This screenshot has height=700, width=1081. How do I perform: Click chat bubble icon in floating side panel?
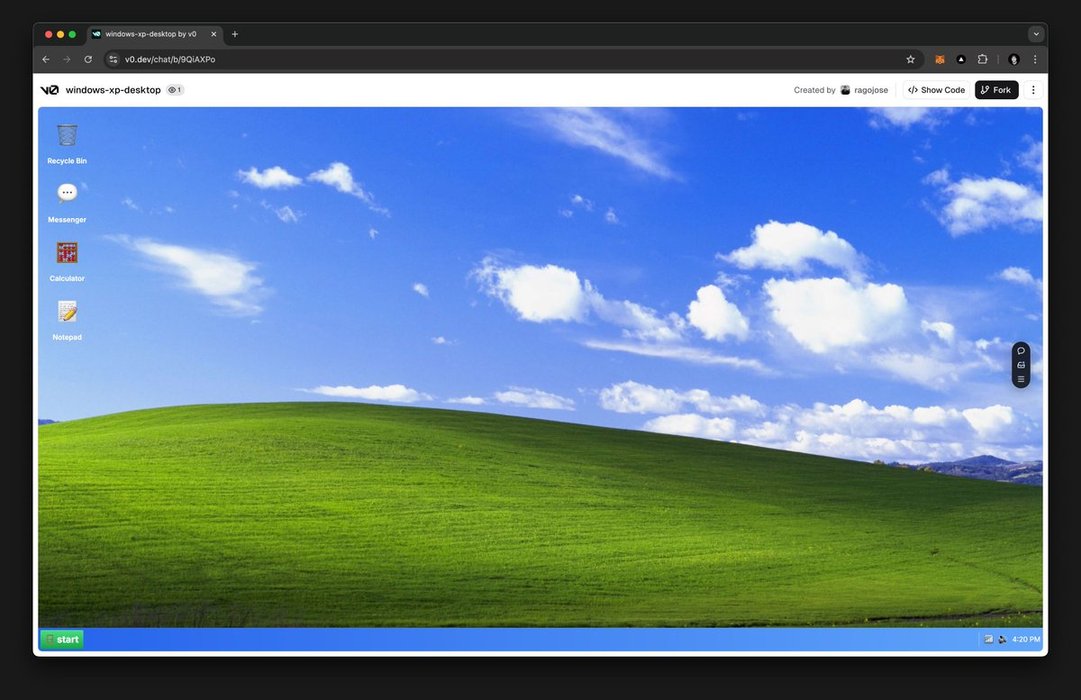(1021, 351)
